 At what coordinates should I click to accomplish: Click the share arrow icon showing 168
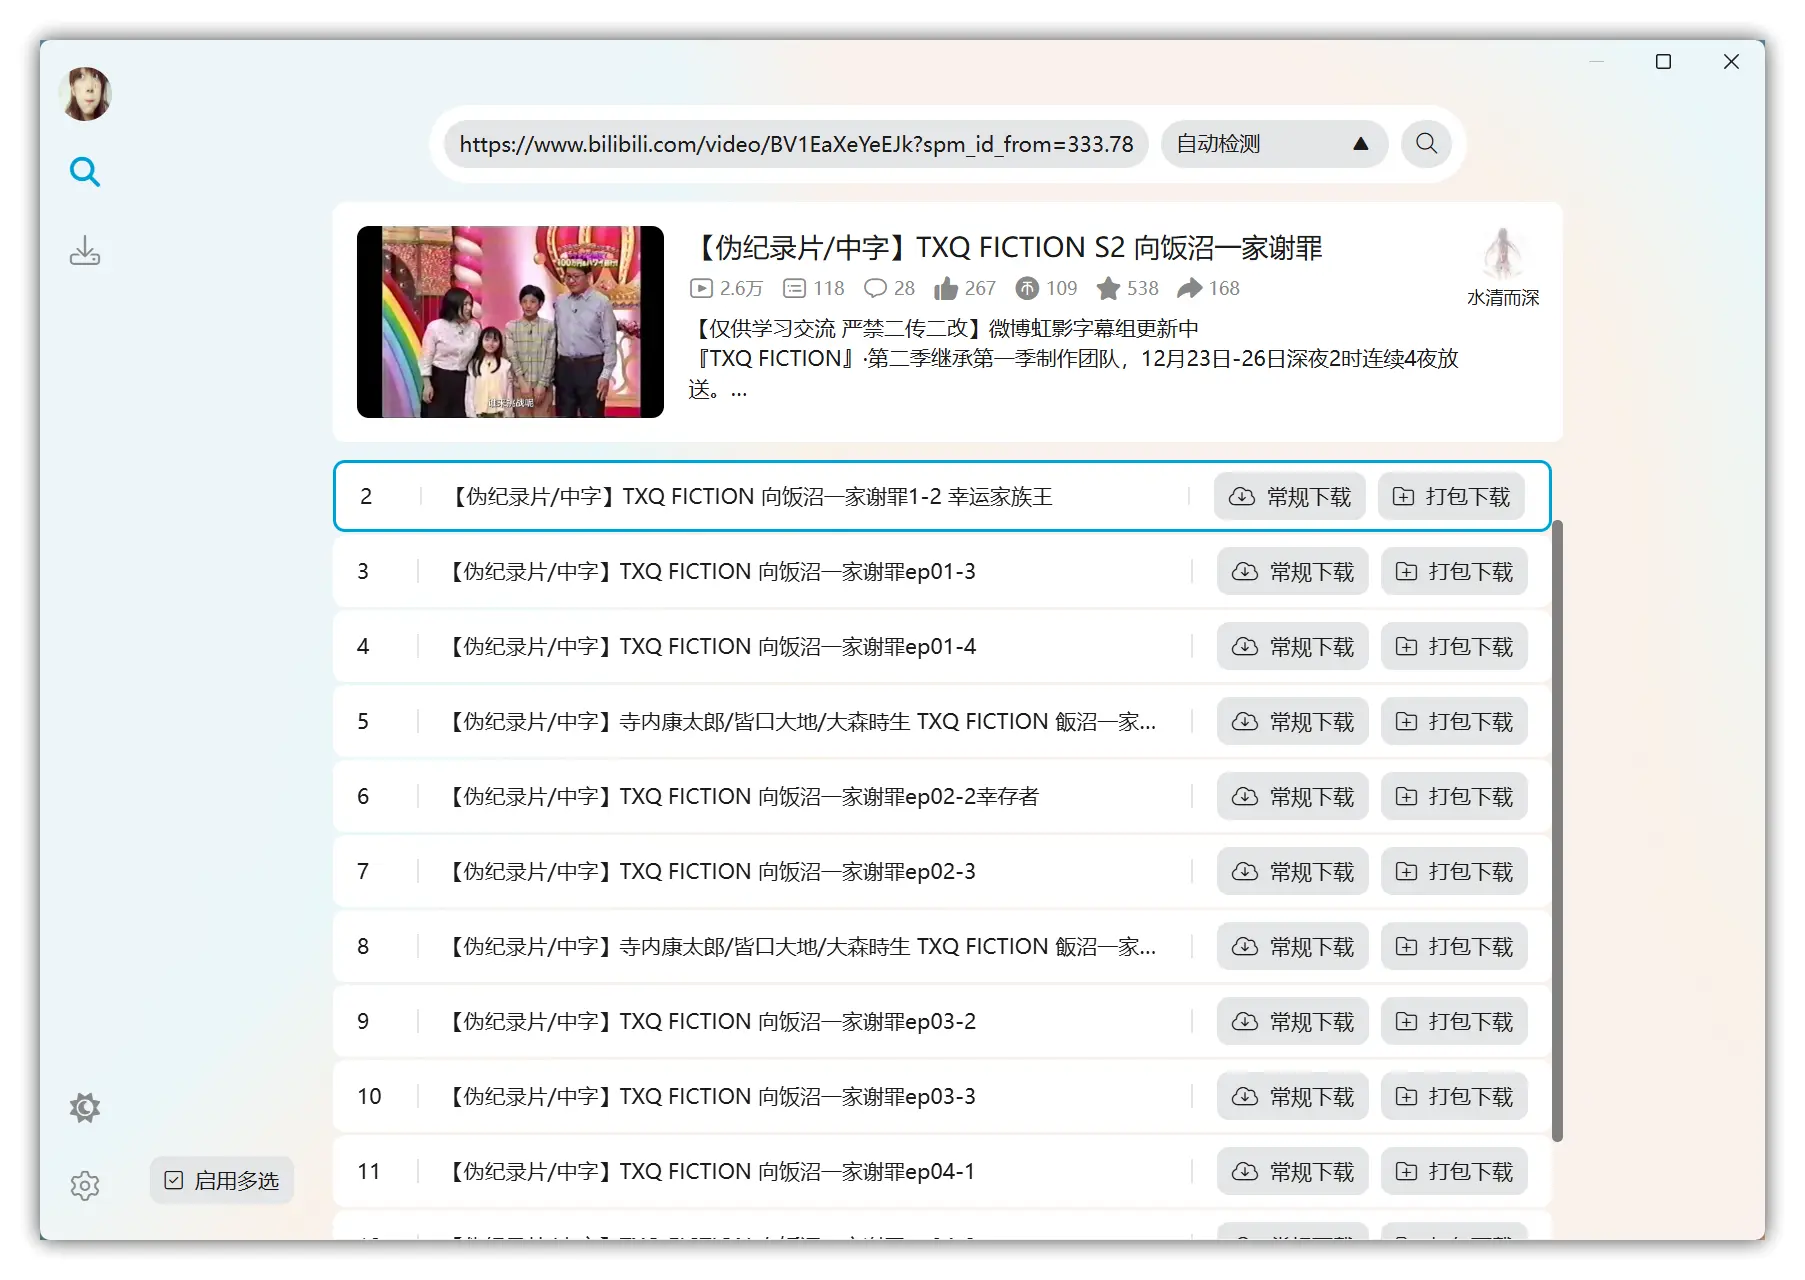(x=1190, y=289)
